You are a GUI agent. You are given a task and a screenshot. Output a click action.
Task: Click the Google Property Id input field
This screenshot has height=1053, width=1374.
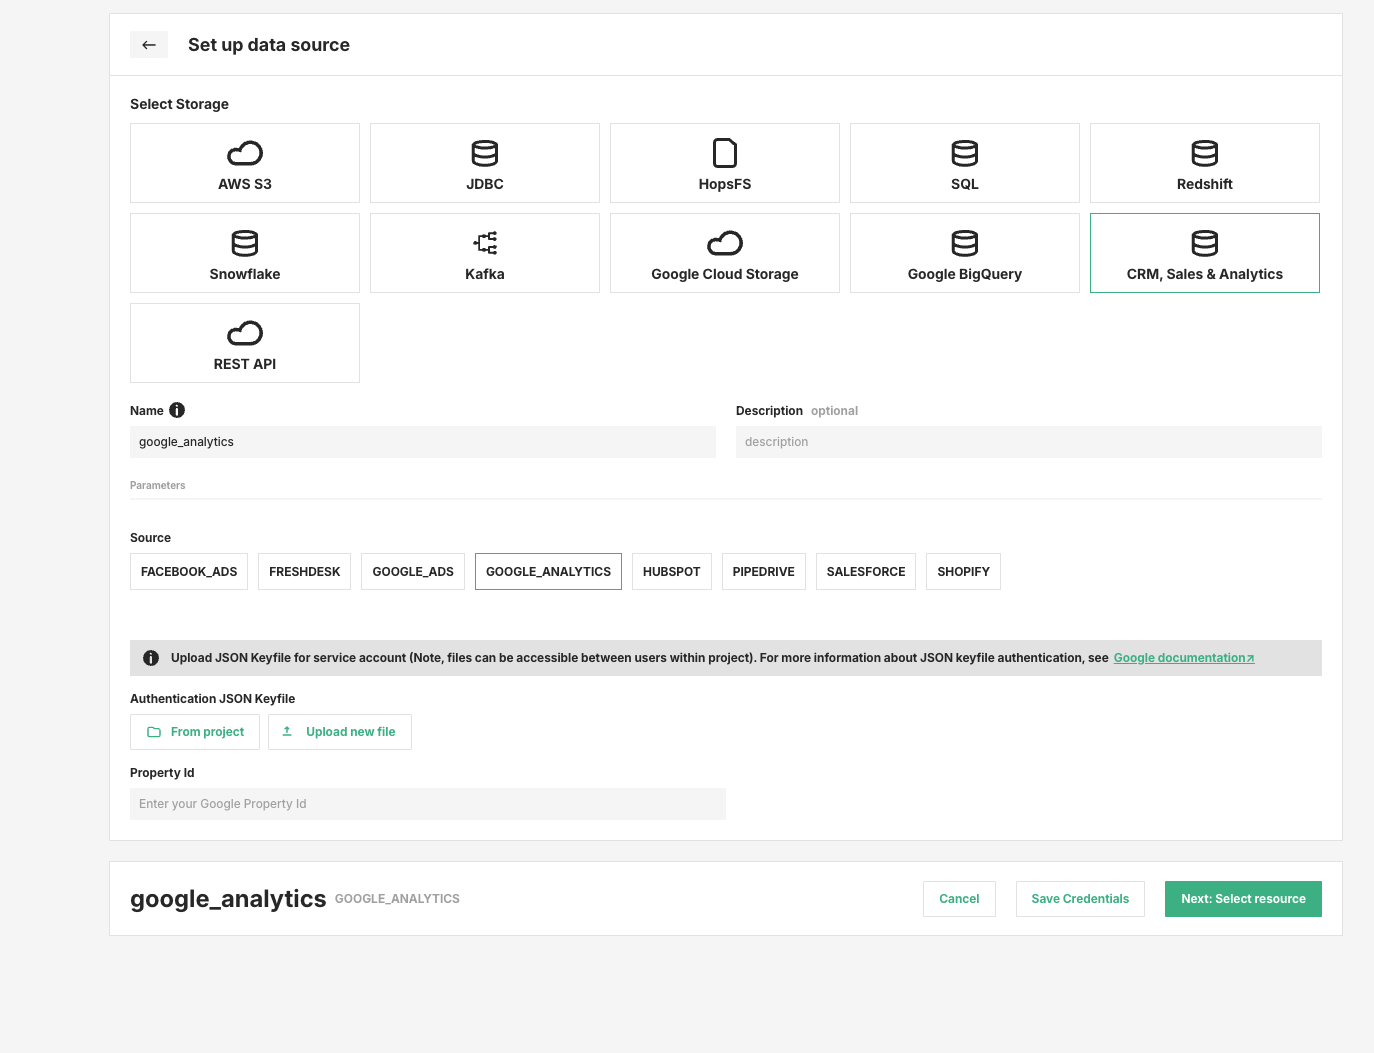tap(427, 803)
